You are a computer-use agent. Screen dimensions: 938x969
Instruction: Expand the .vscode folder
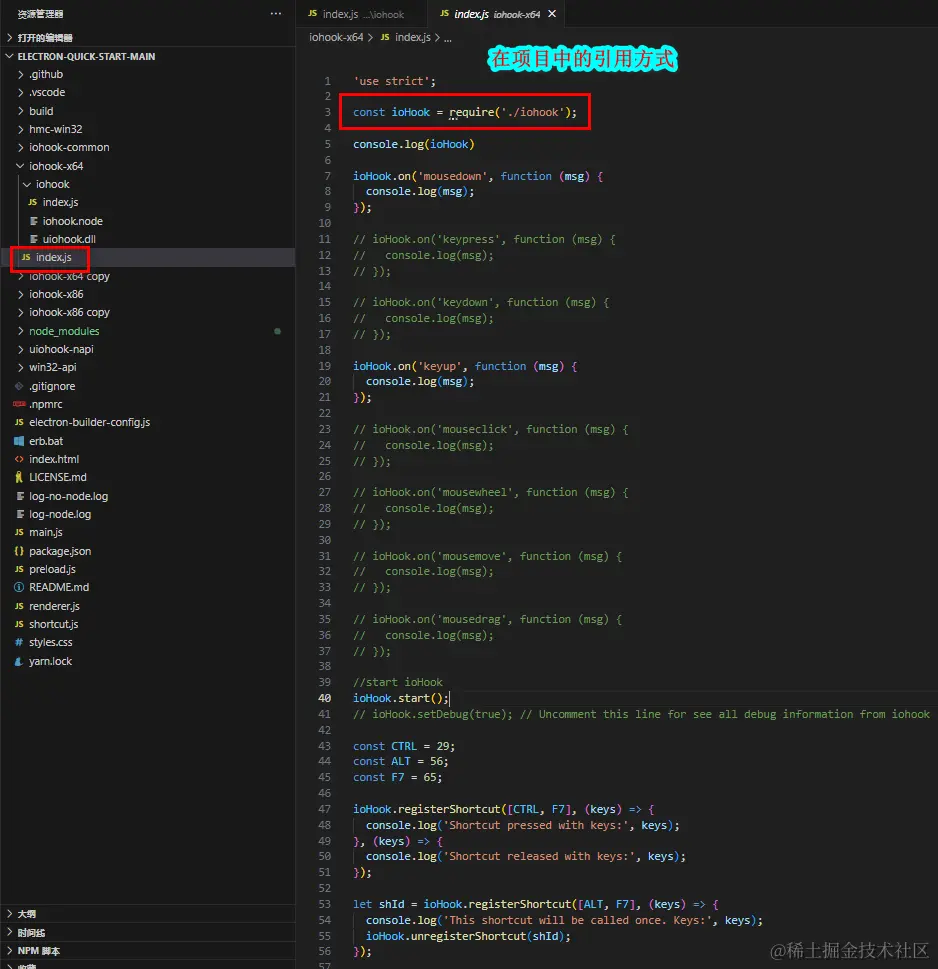(x=148, y=92)
